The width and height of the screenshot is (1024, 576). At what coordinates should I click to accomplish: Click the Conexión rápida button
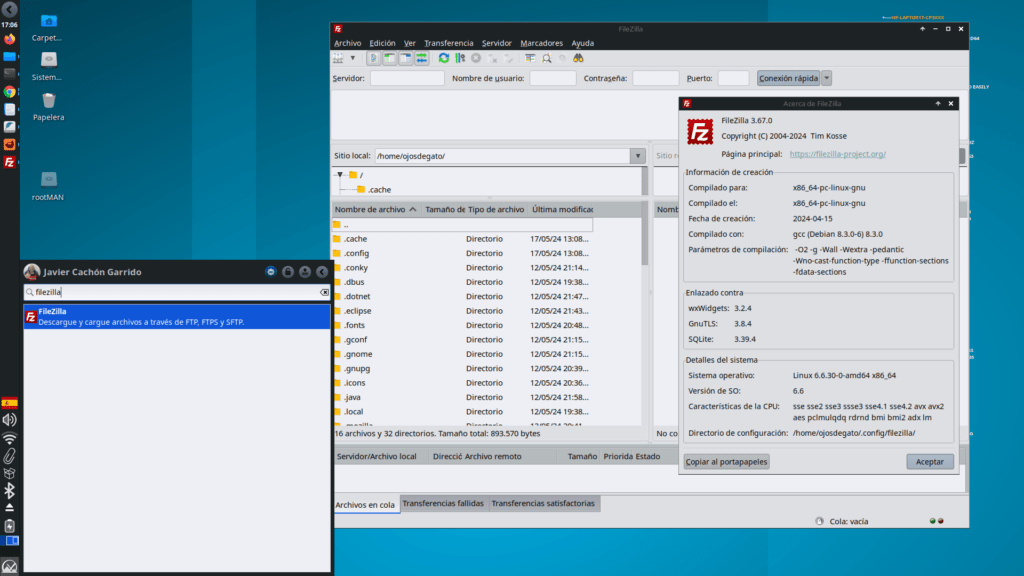[788, 78]
